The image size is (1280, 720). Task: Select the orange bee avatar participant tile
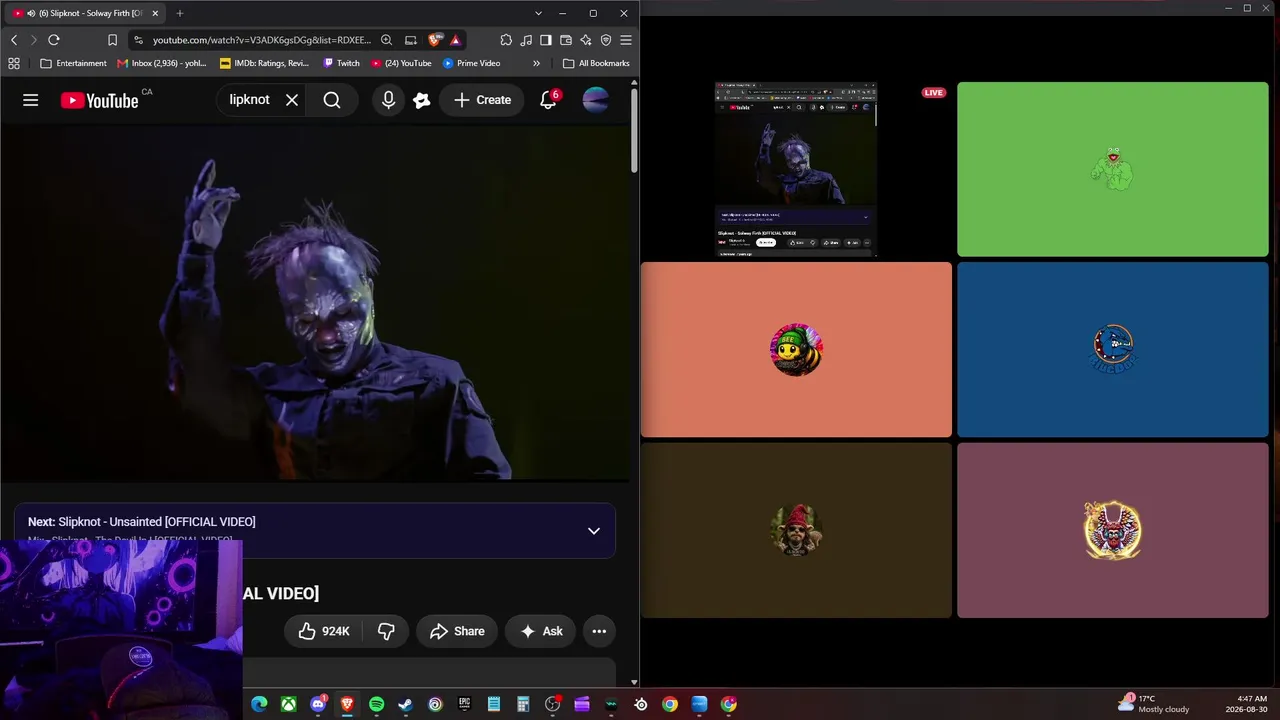click(x=796, y=350)
